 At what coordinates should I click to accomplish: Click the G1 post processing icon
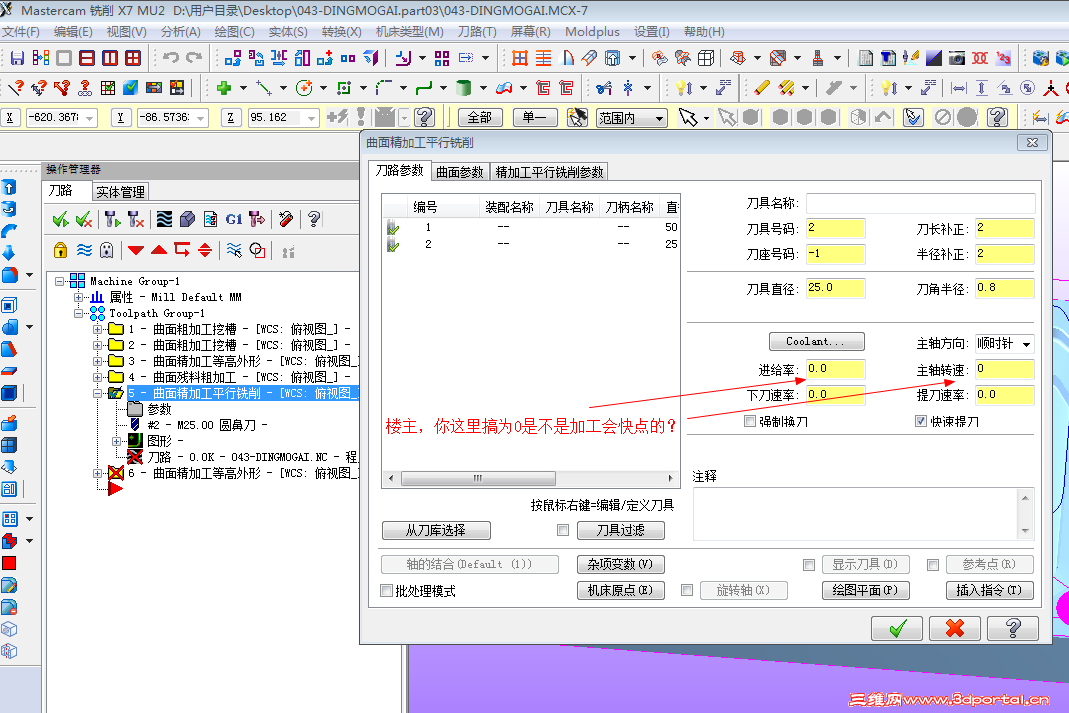pyautogui.click(x=234, y=219)
